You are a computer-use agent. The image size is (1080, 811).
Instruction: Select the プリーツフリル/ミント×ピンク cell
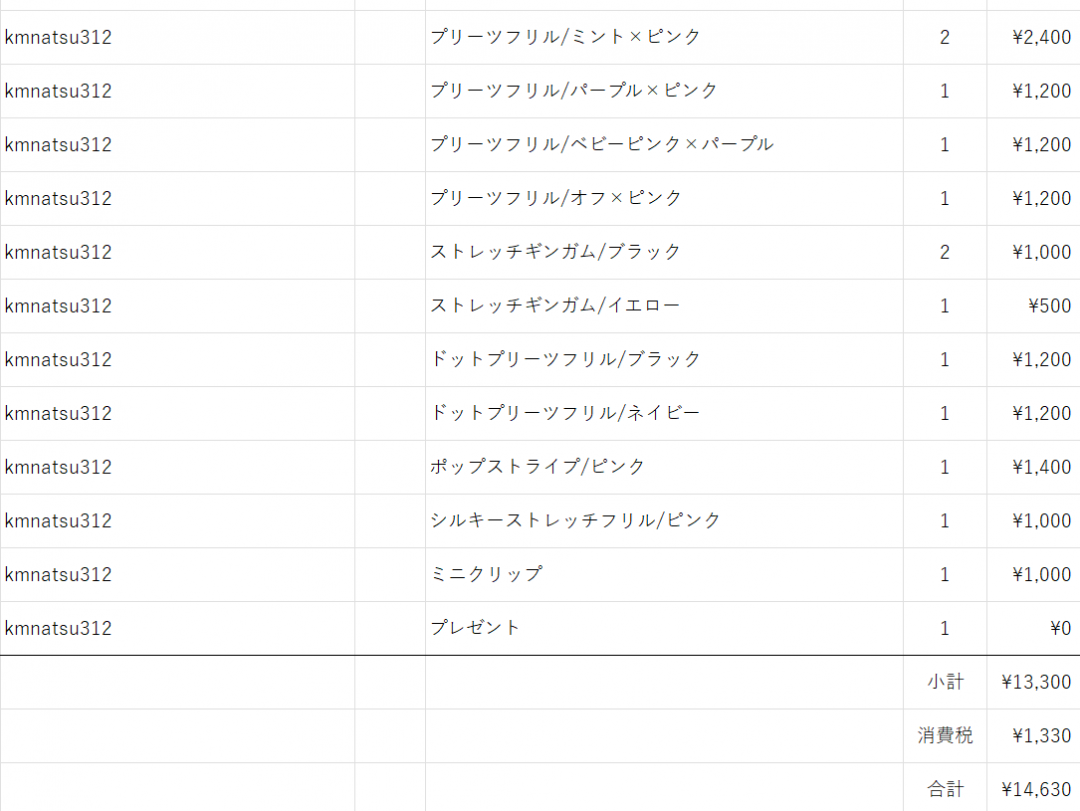[565, 37]
